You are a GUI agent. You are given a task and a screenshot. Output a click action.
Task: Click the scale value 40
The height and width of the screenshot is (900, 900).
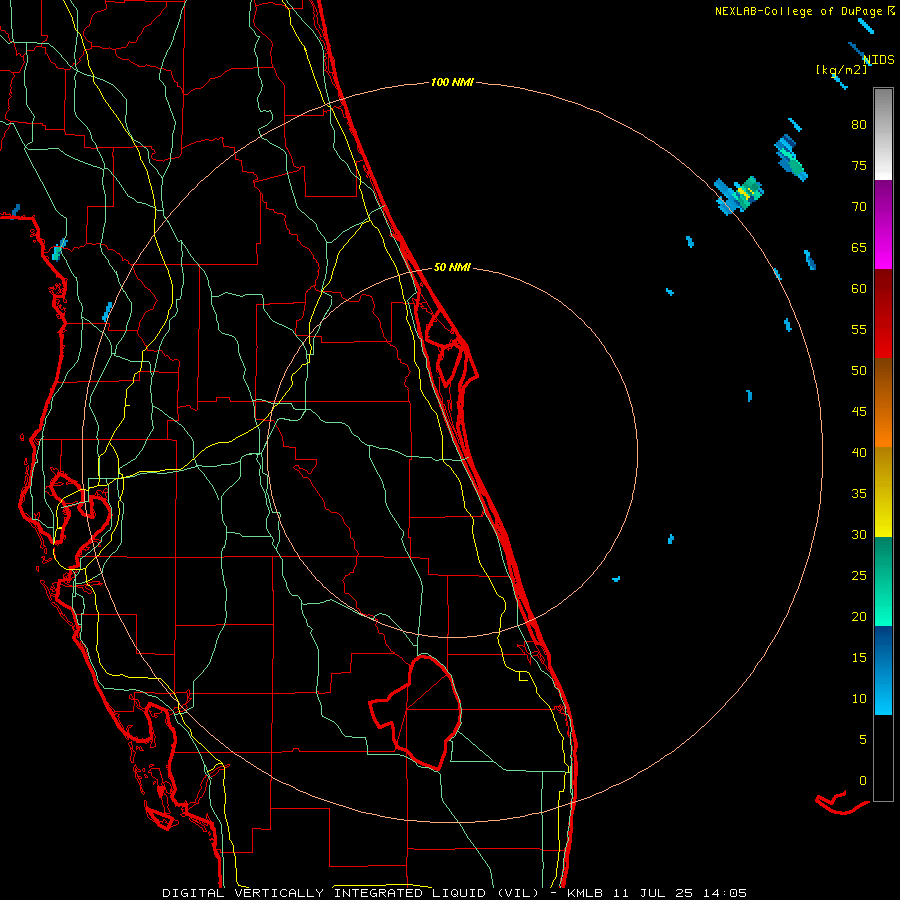click(859, 453)
